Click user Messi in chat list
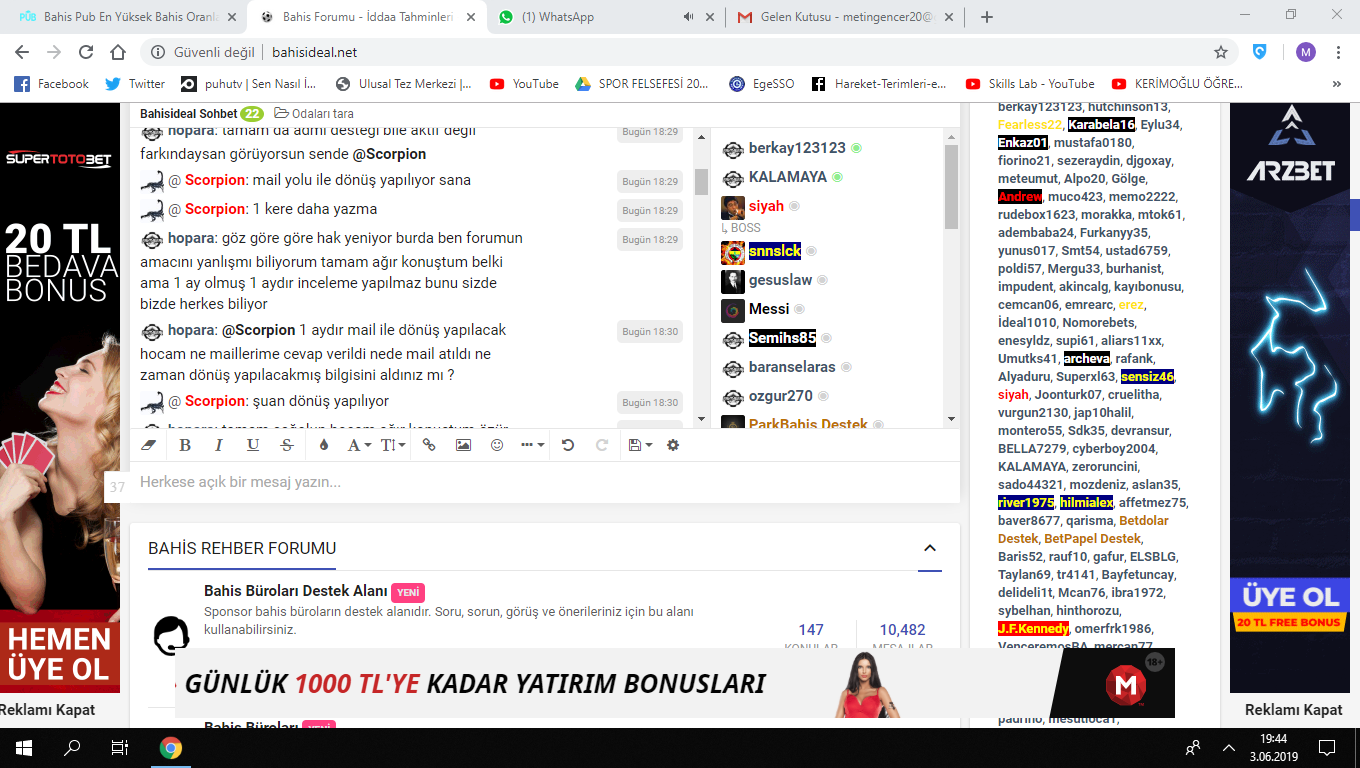This screenshot has width=1360, height=768. click(x=770, y=309)
